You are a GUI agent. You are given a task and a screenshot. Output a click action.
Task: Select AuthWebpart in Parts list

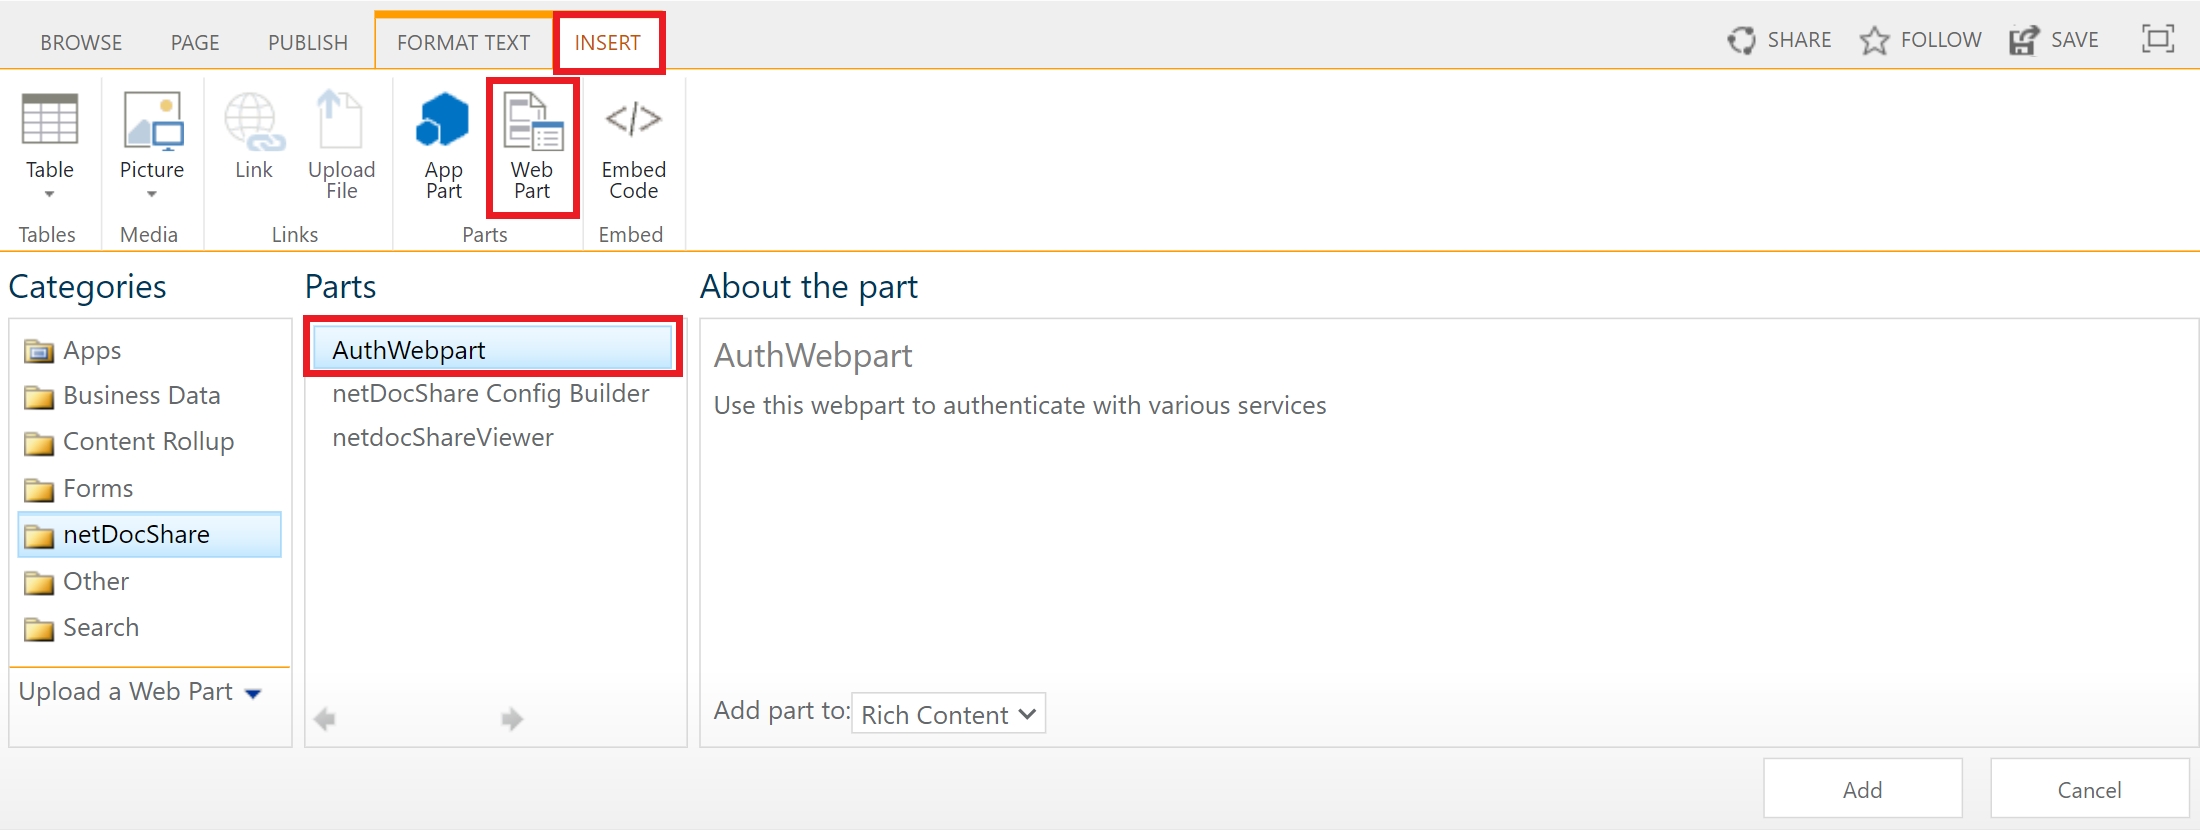(x=493, y=349)
